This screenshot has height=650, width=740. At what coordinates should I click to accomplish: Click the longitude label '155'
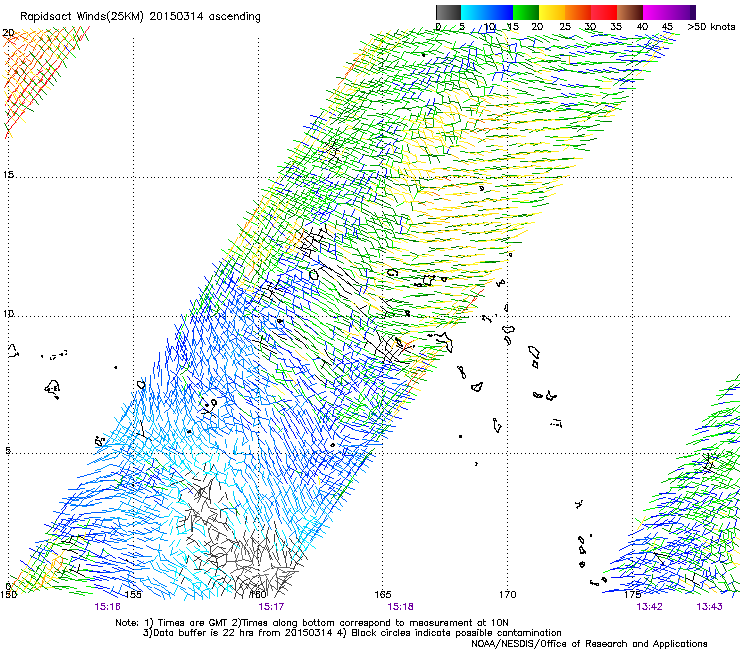tap(133, 595)
